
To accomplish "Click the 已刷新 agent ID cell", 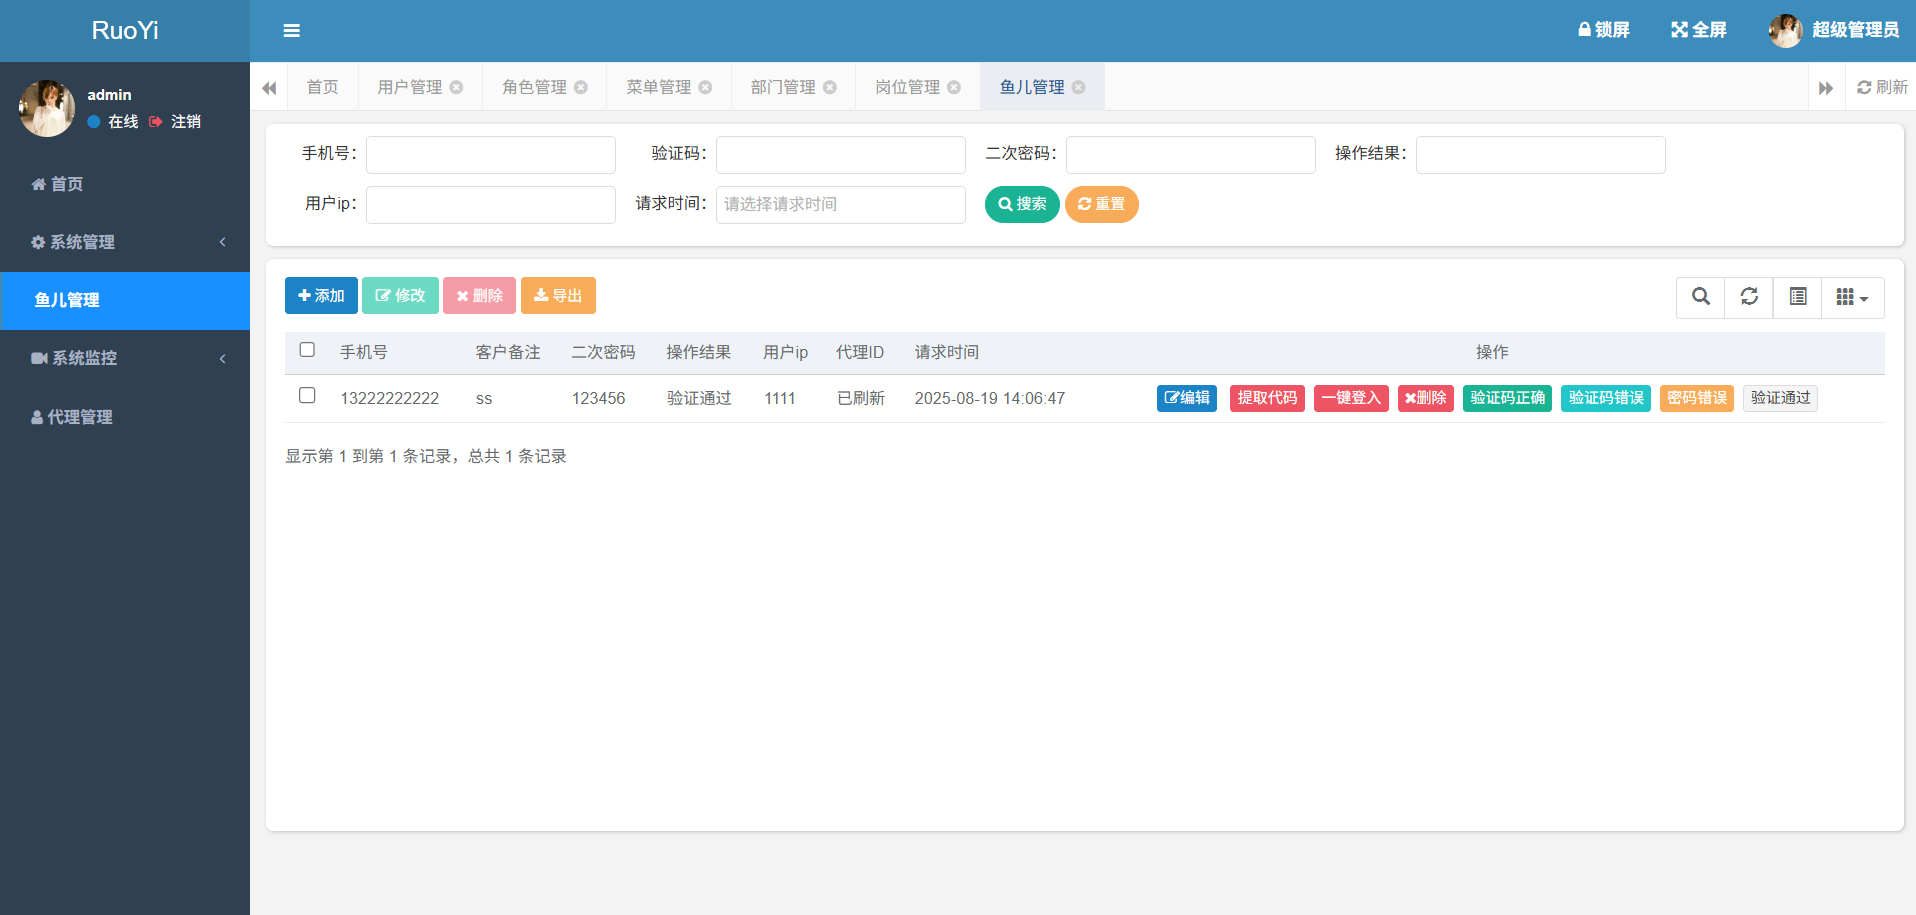I will (861, 398).
